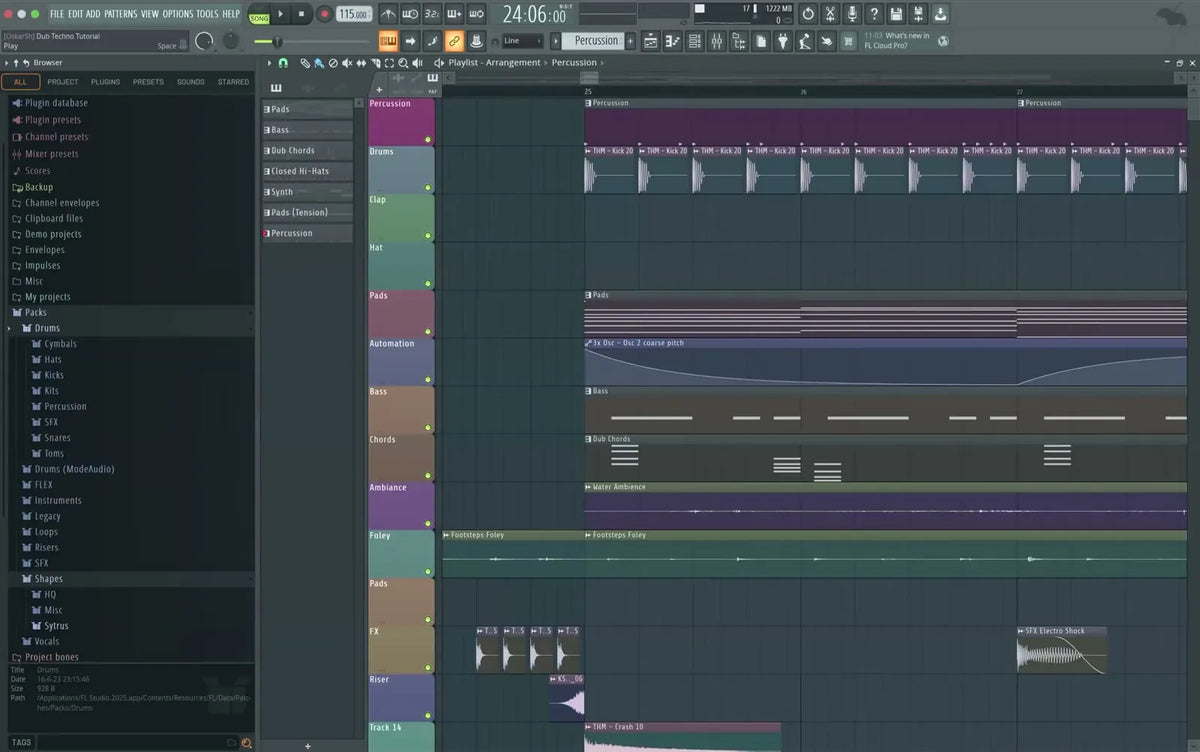Select the Dub Chords pattern in picker
This screenshot has width=1200, height=752.
point(307,151)
